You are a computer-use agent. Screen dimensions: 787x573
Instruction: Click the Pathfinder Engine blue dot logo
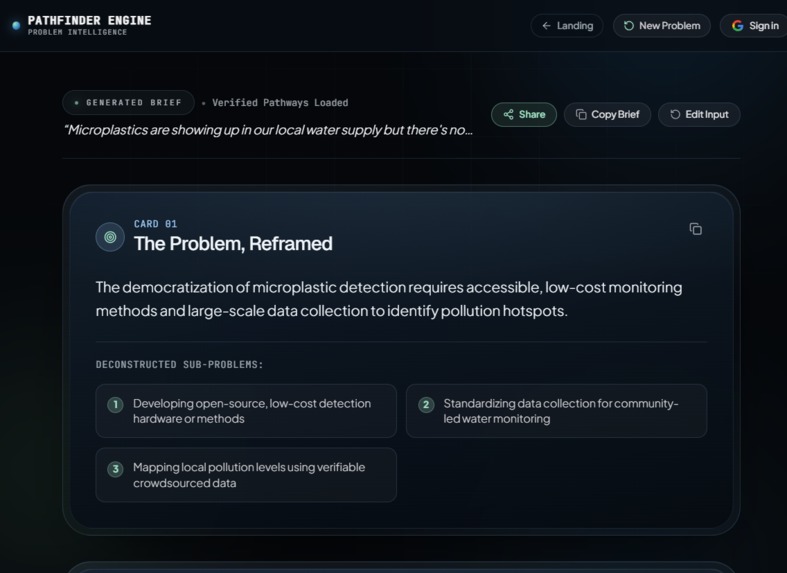[x=16, y=25]
